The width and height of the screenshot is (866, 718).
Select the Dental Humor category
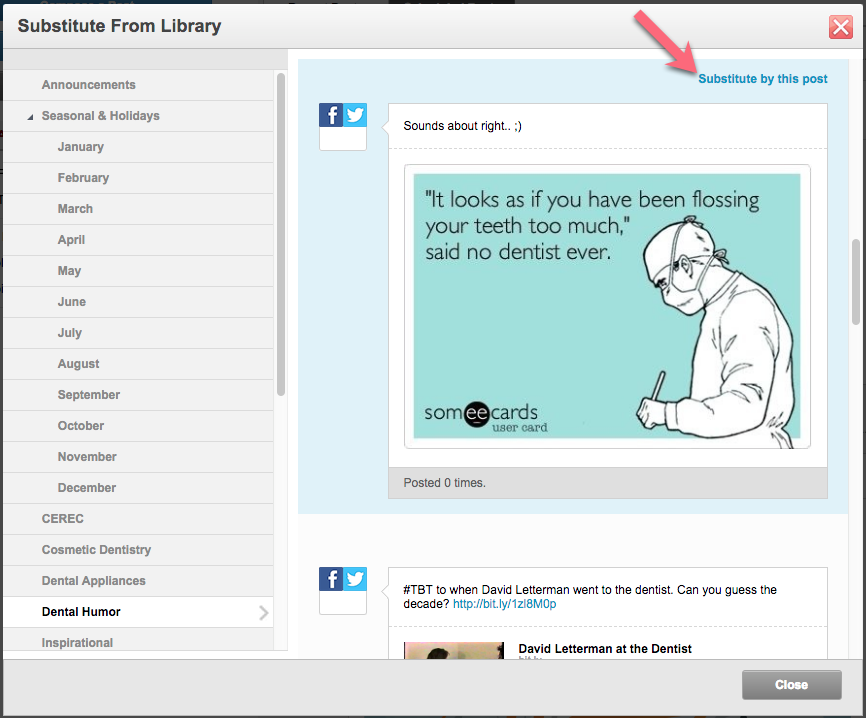click(138, 611)
